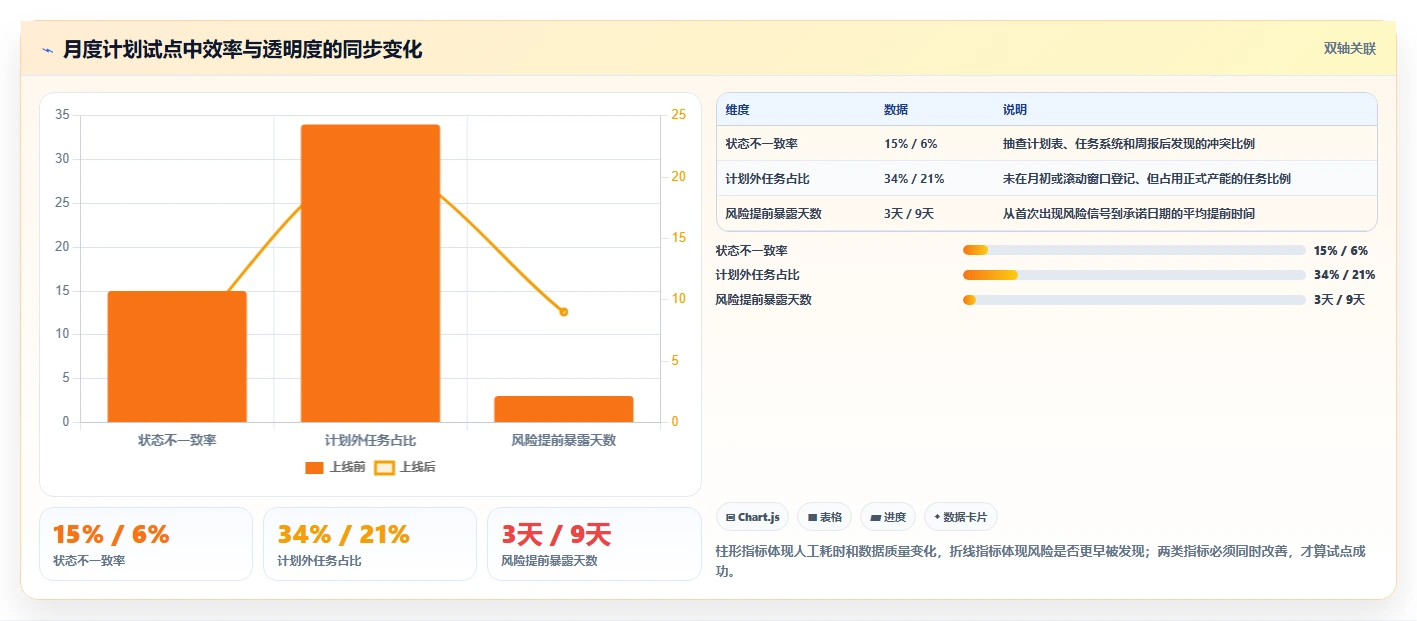This screenshot has width=1417, height=621.
Task: Click the icon in the Chart.js chip
Action: tap(731, 517)
